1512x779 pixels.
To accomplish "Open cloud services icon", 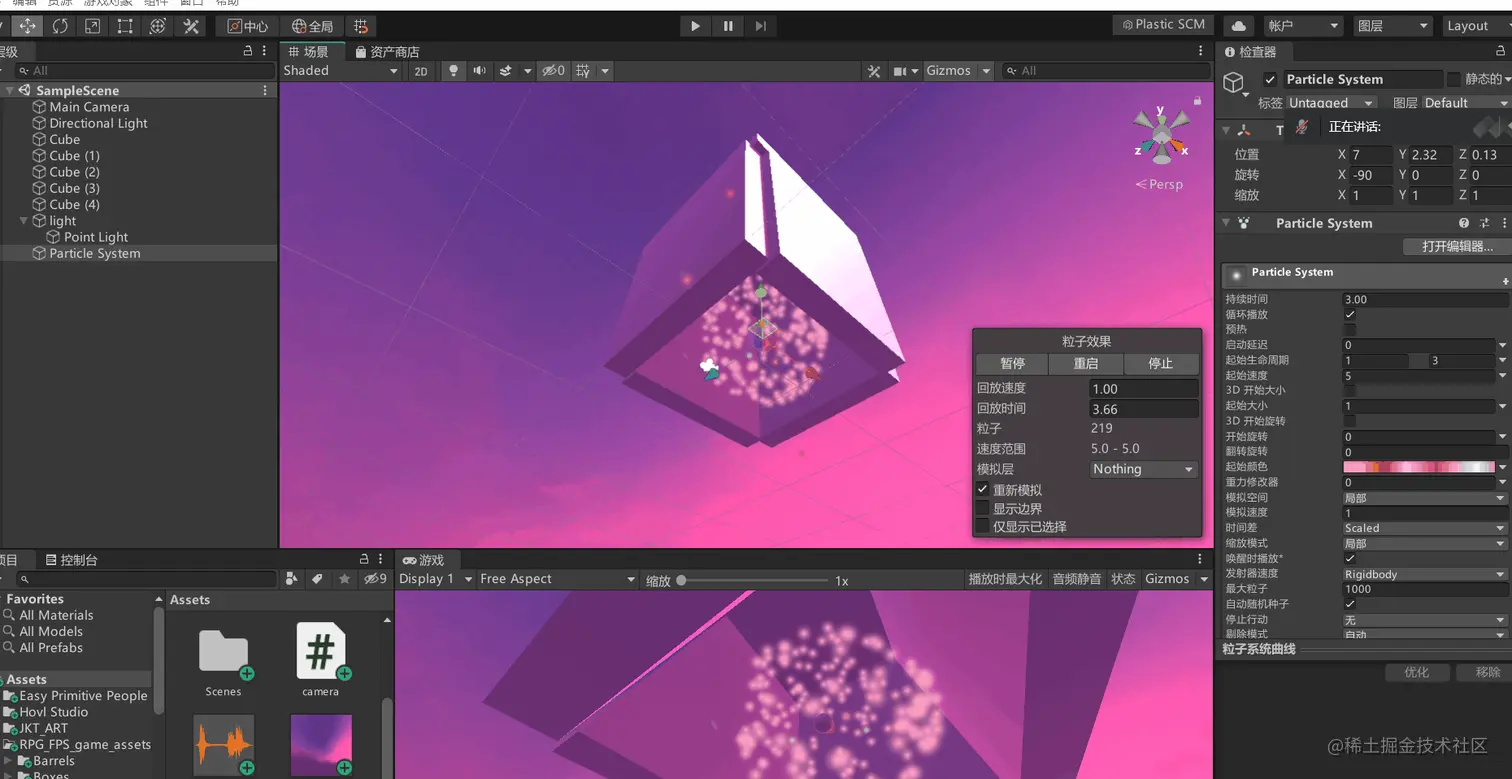I will point(1239,26).
